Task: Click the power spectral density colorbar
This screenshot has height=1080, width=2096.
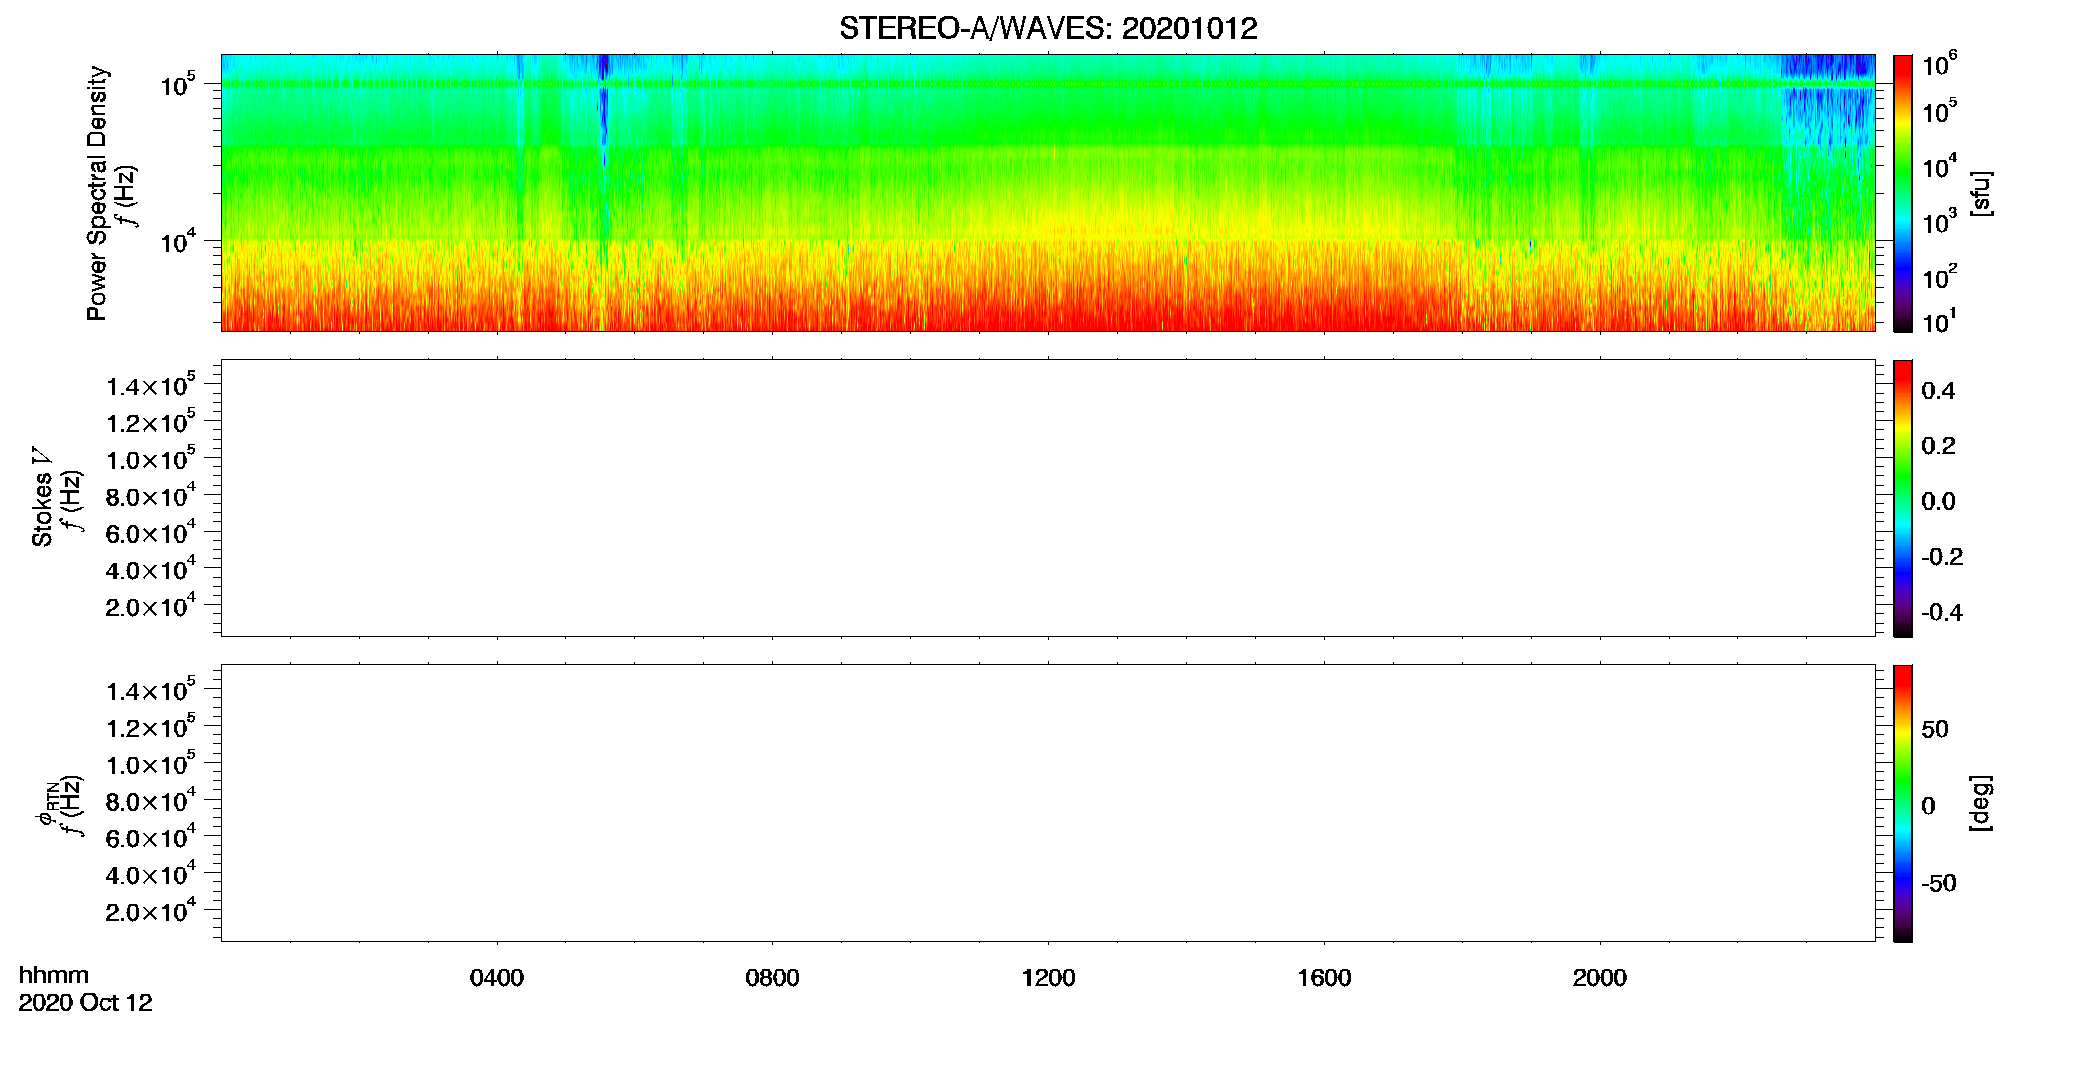Action: (1903, 193)
